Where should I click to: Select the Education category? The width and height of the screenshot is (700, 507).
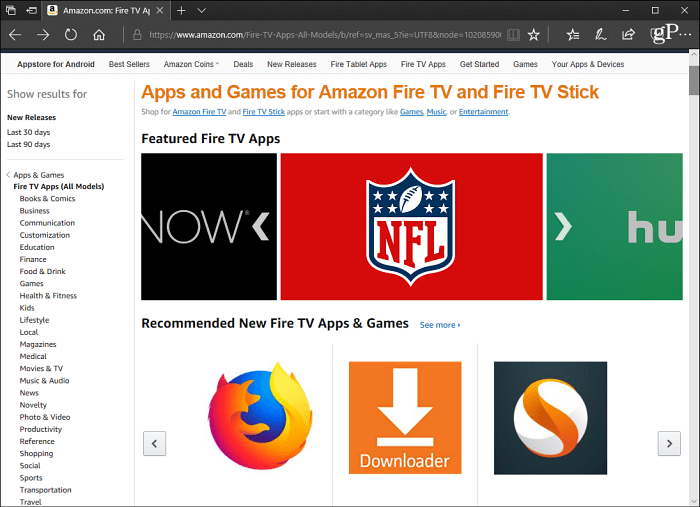[37, 247]
